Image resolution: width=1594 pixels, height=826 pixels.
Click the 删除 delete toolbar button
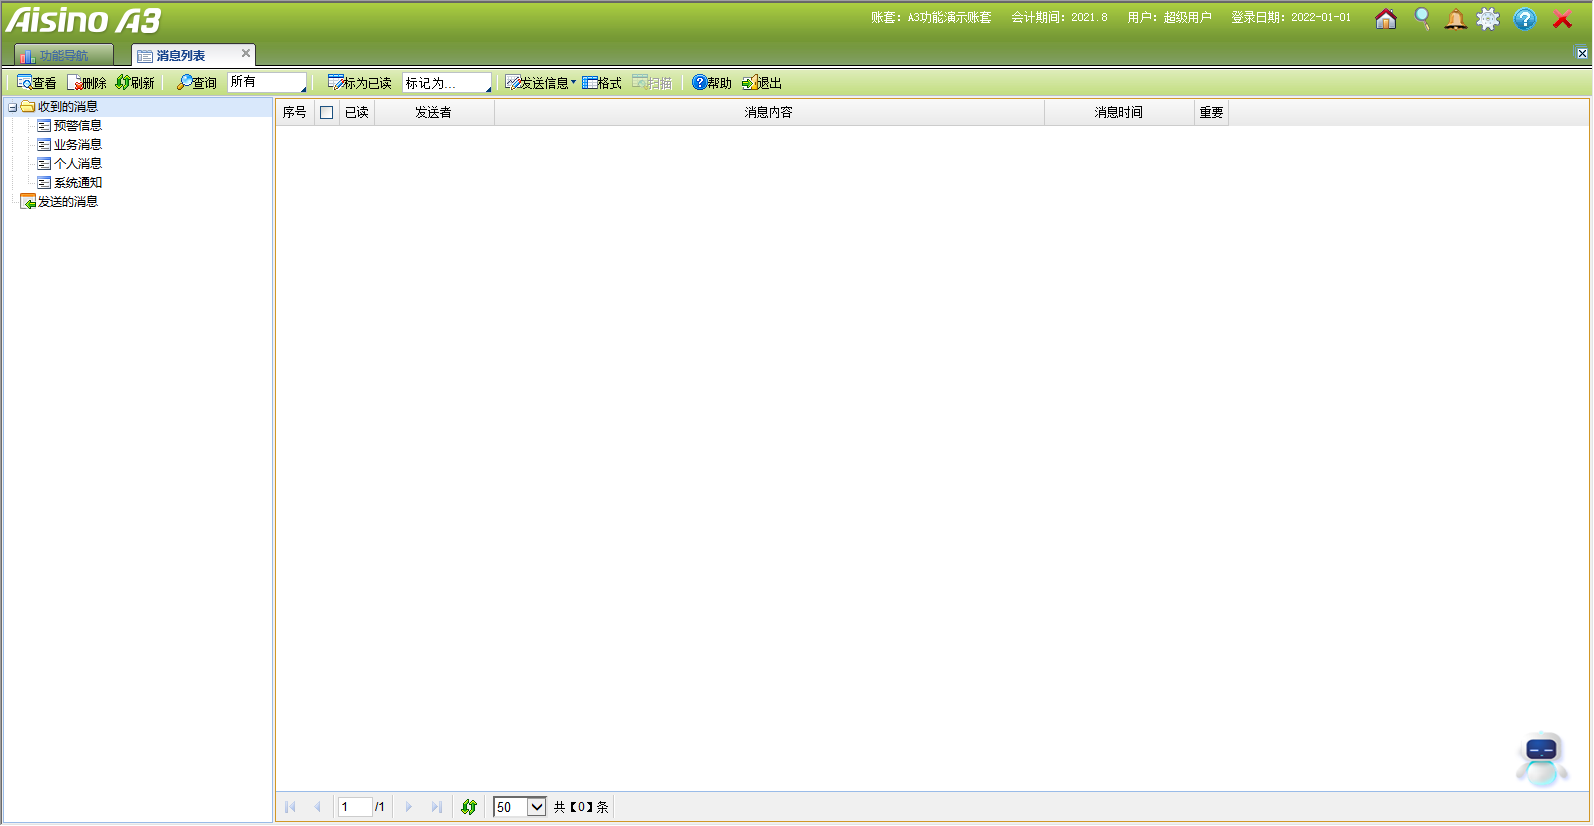[x=87, y=83]
